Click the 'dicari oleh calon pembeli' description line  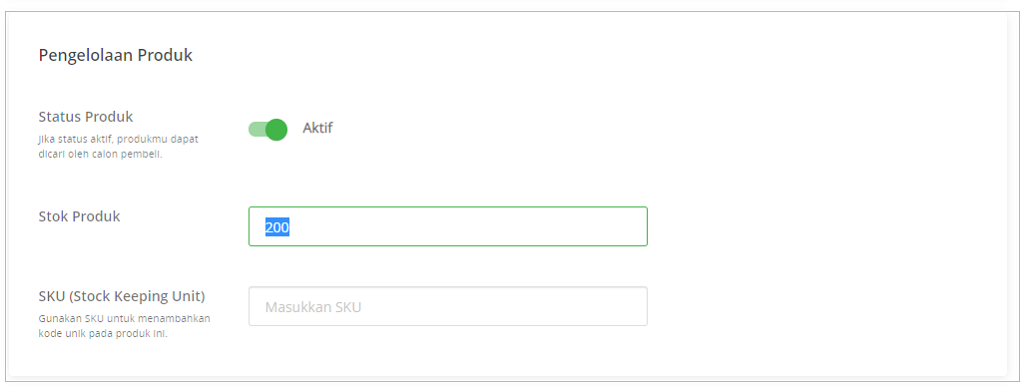click(x=100, y=156)
